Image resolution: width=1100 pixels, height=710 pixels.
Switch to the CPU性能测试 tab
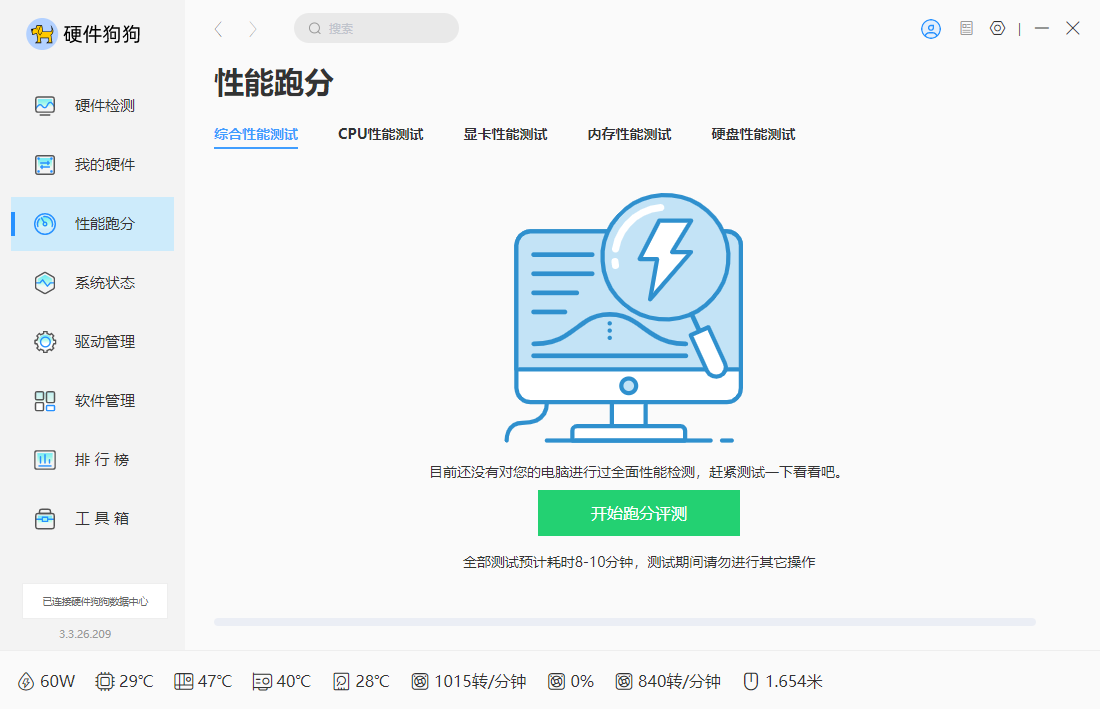click(380, 133)
